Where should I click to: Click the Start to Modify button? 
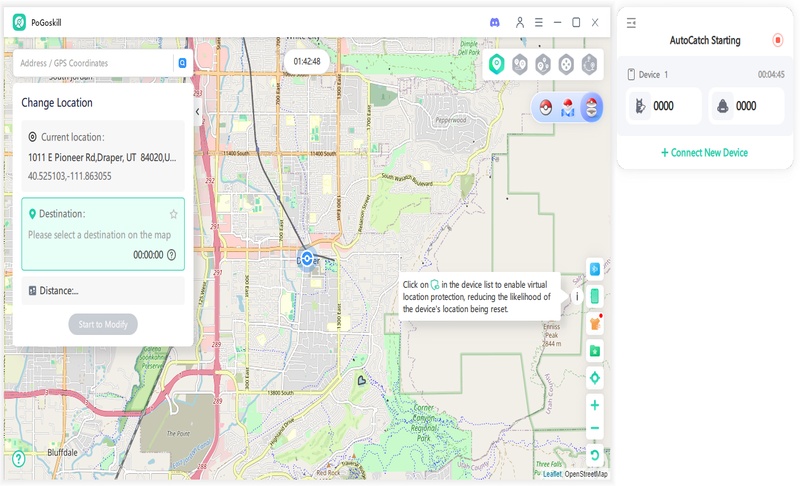[103, 324]
